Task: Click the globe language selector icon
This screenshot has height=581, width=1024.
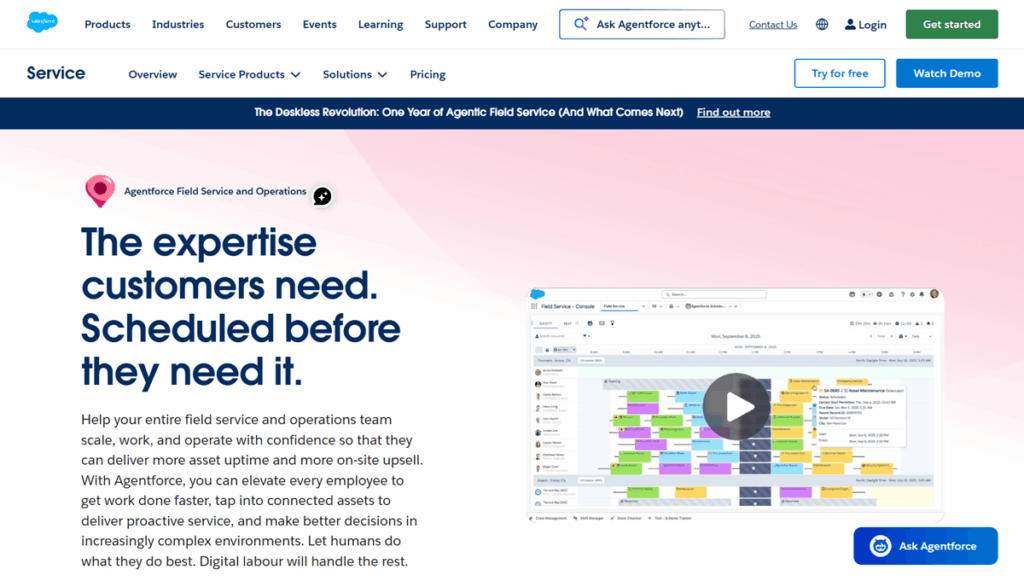Action: [x=822, y=24]
